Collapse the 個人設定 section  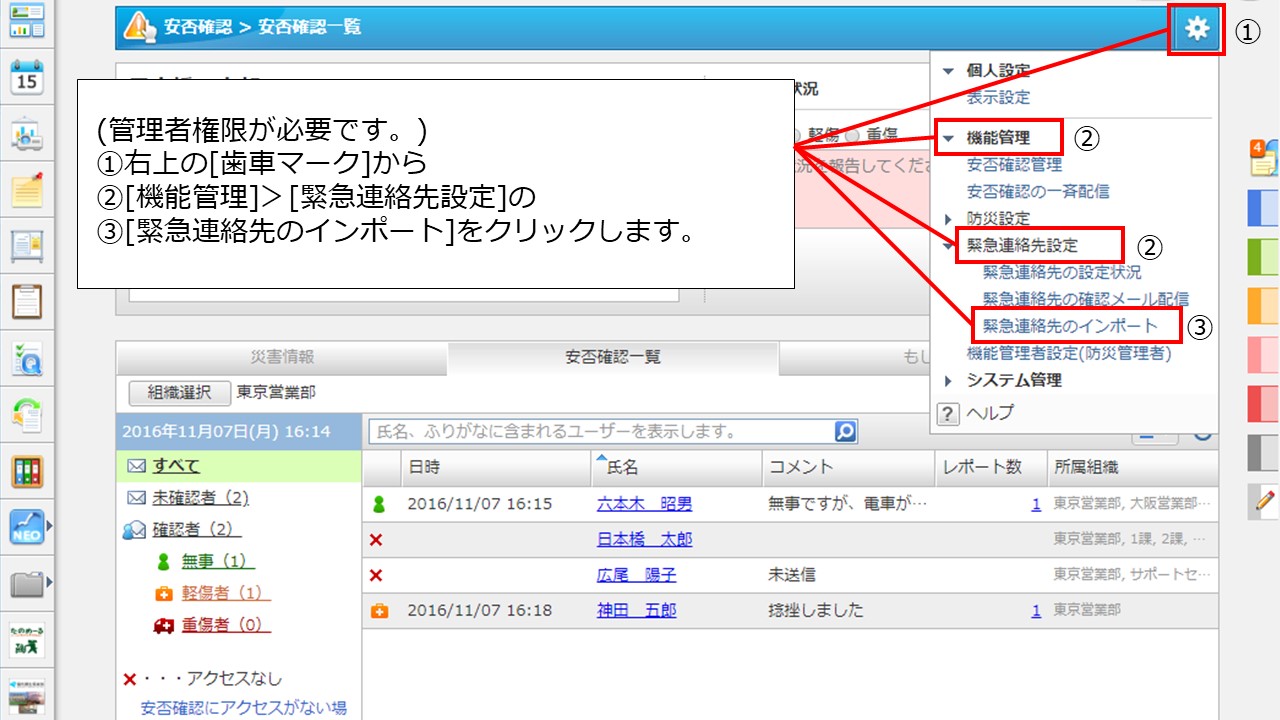coord(948,71)
